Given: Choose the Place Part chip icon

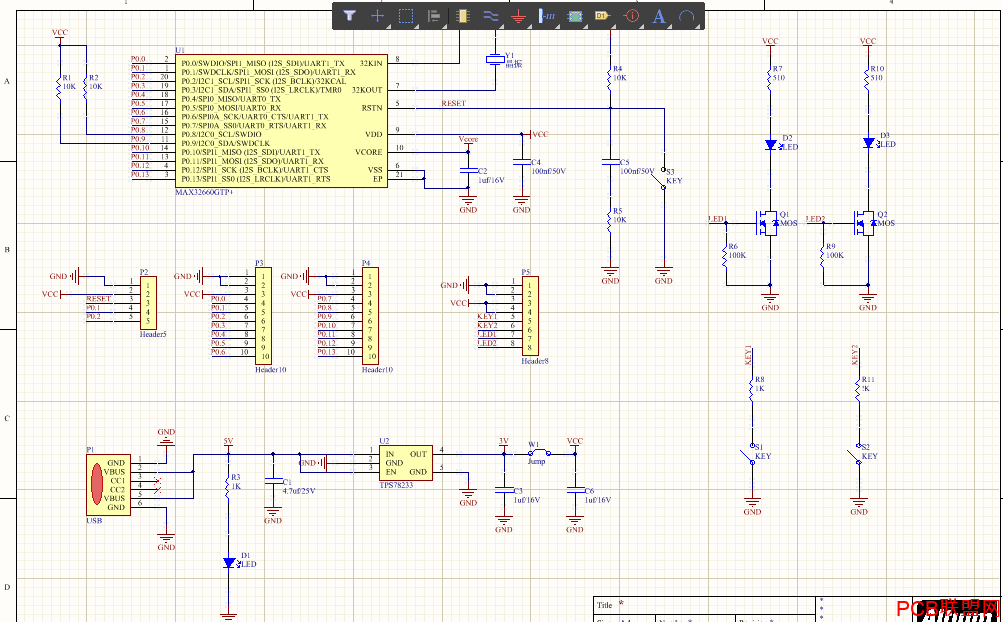Looking at the screenshot, I should 462,16.
